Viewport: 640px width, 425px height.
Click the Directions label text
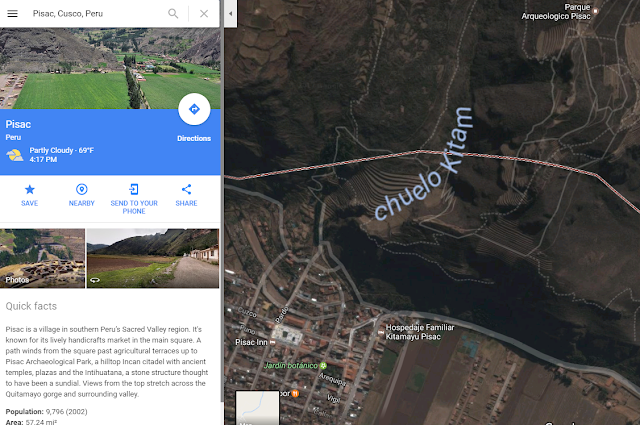click(194, 138)
